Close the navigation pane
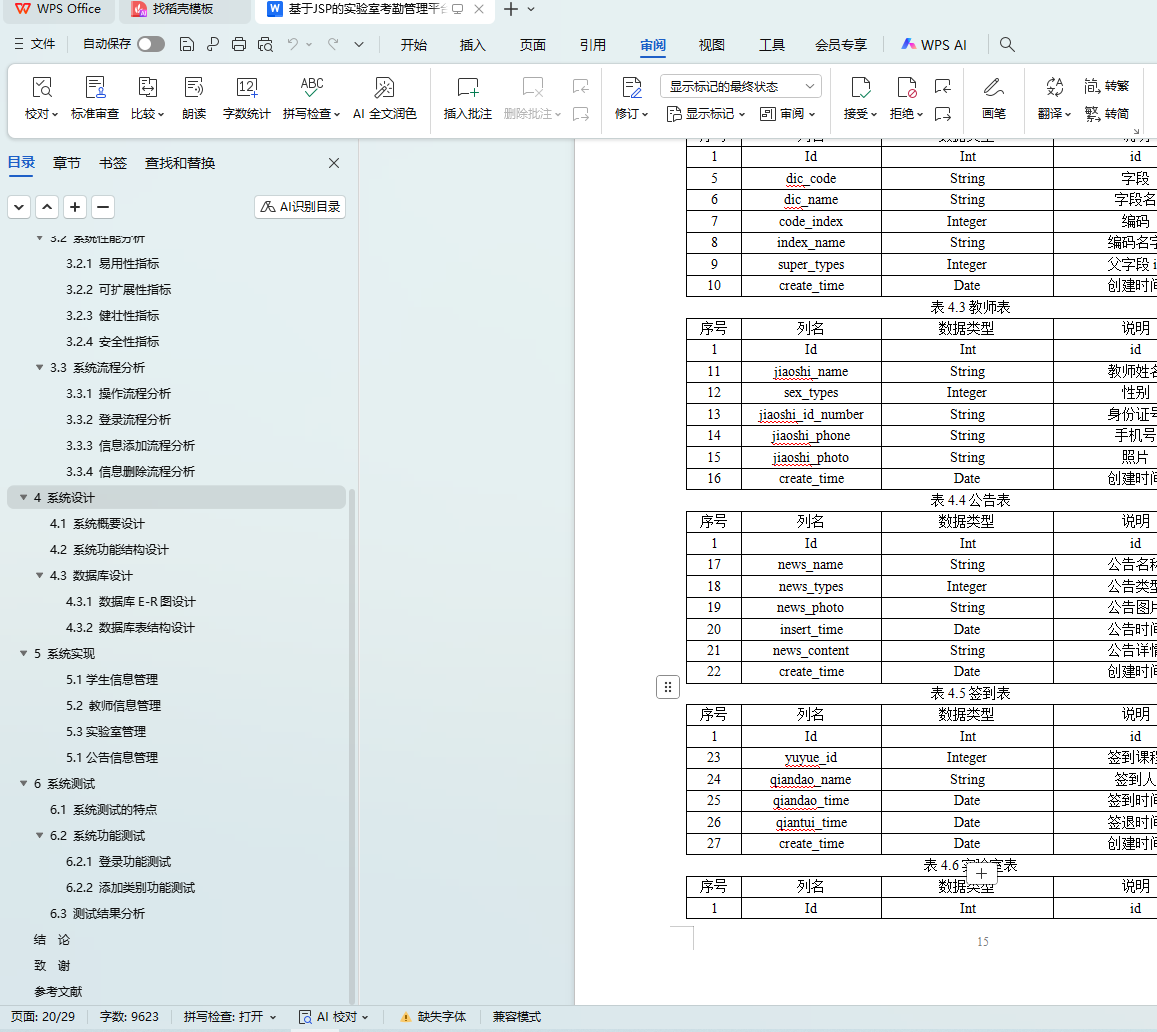The width and height of the screenshot is (1157, 1032). (x=334, y=163)
